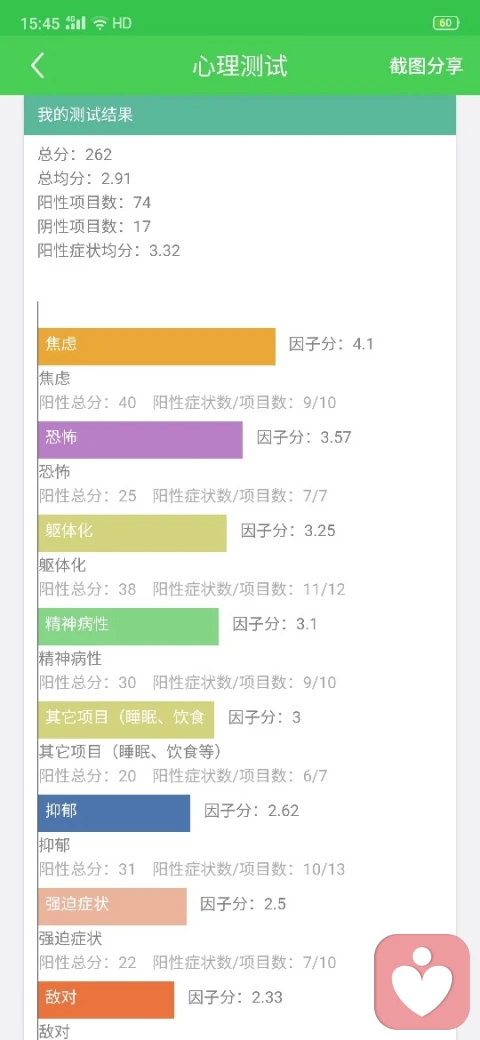
Task: Click the 心理测试 page title
Action: (240, 66)
